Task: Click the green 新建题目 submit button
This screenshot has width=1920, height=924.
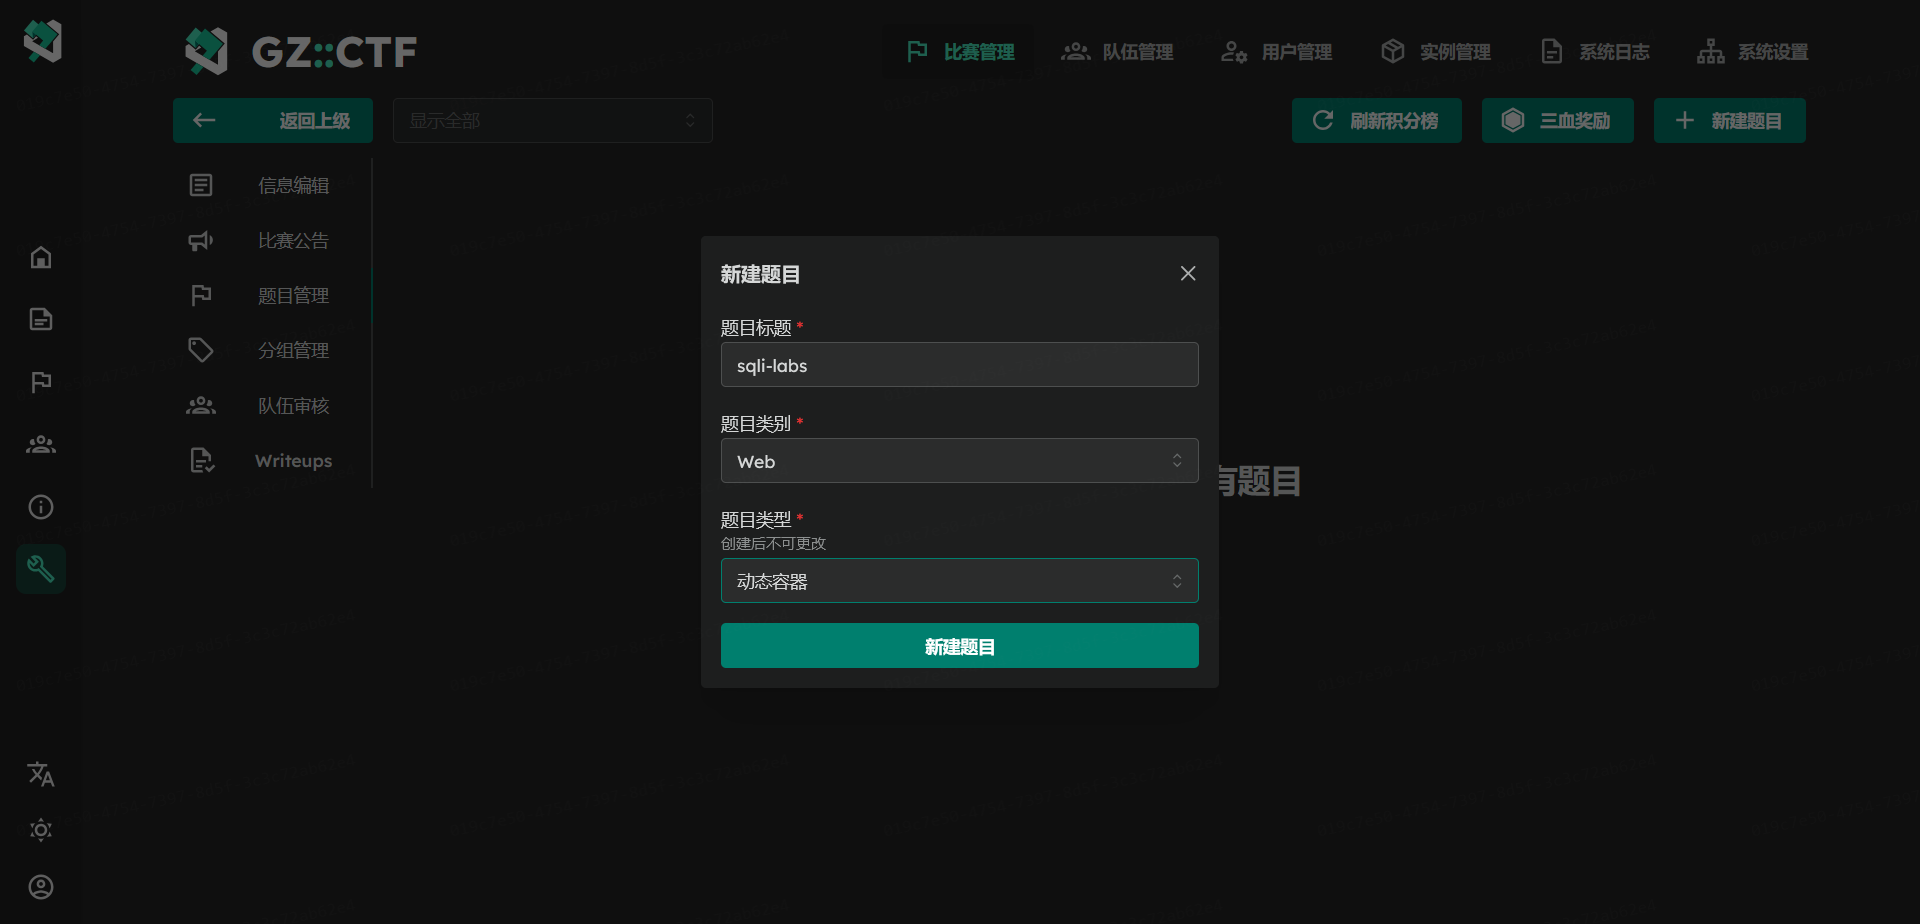Action: 959,646
